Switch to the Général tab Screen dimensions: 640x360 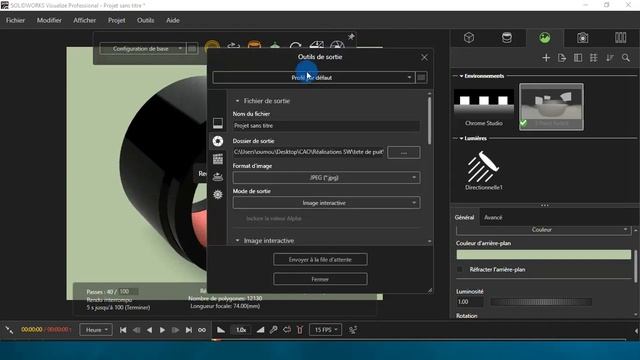[464, 218]
